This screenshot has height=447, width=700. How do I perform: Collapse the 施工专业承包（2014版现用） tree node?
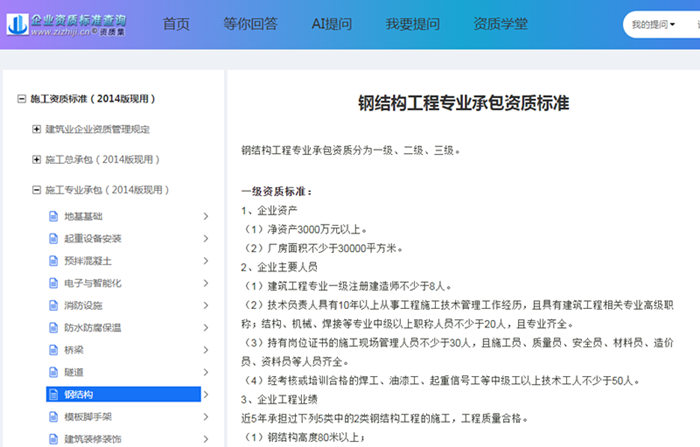(37, 190)
